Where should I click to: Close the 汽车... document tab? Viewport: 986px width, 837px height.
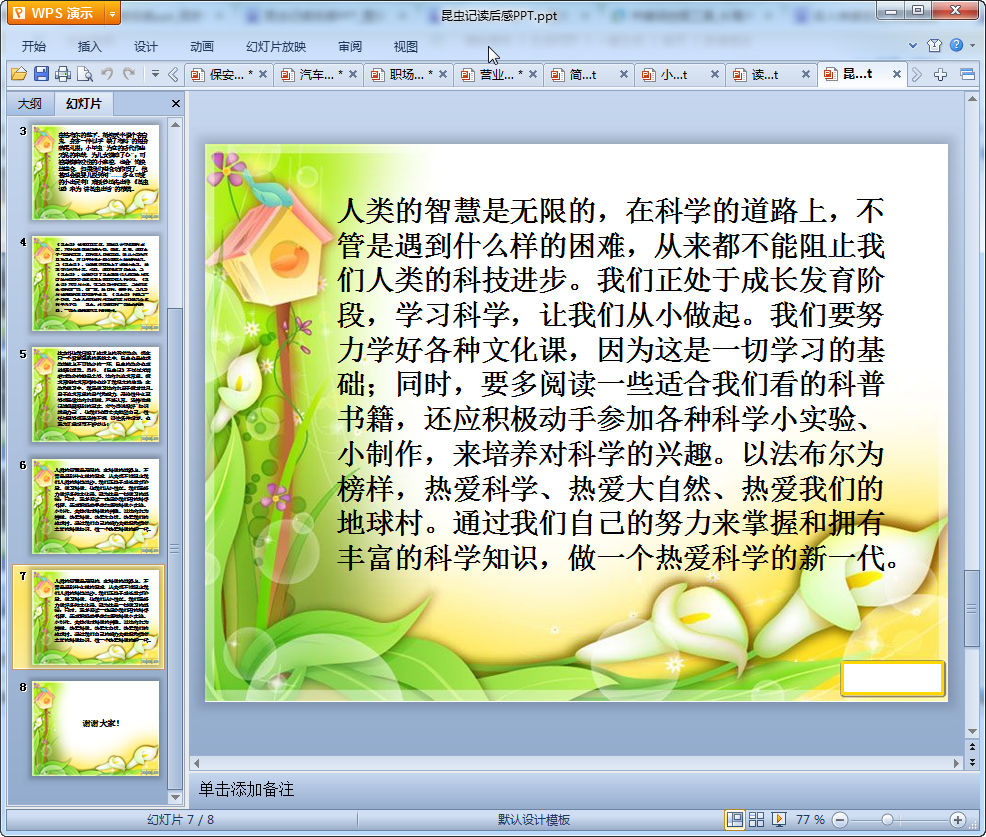tap(353, 74)
